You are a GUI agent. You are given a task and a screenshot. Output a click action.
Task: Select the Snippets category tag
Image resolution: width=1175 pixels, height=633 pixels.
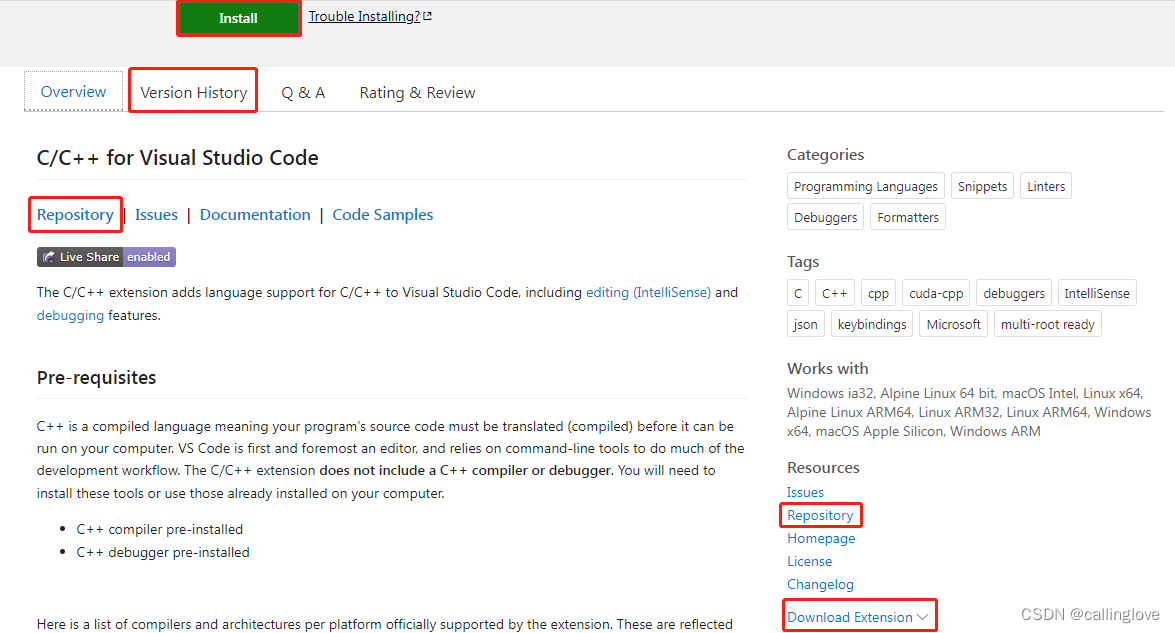[x=982, y=186]
